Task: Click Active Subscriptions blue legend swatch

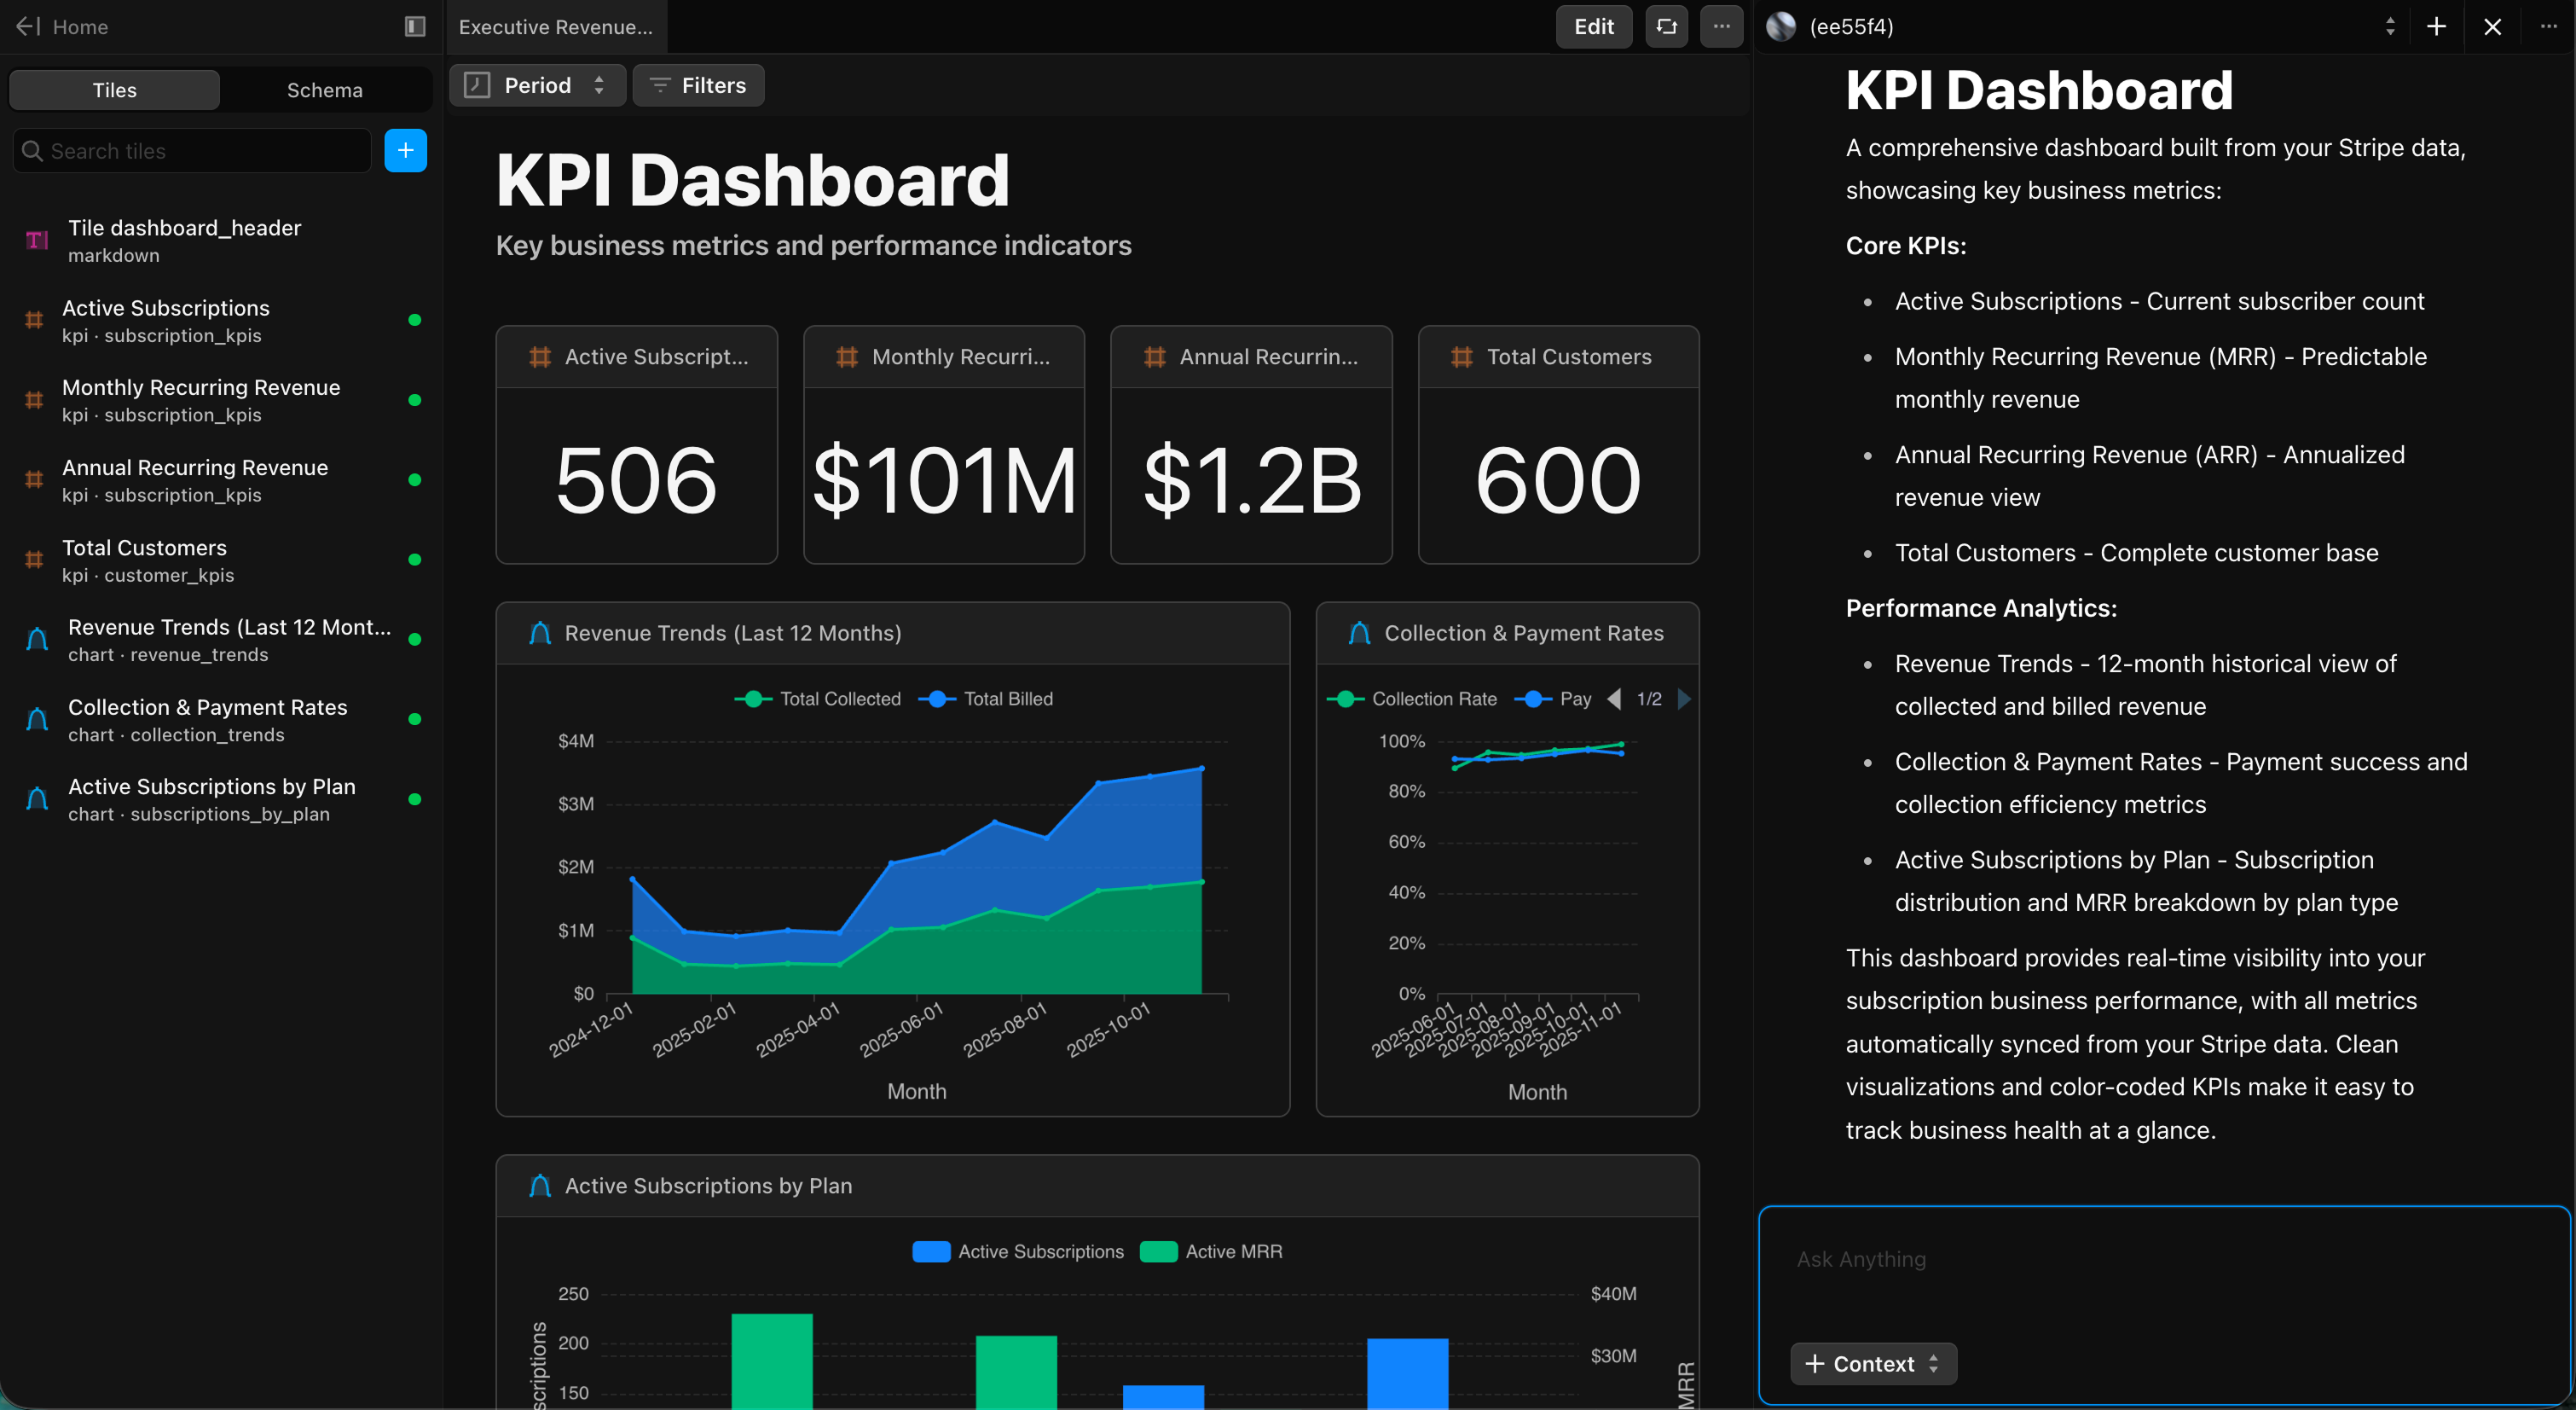Action: click(930, 1251)
